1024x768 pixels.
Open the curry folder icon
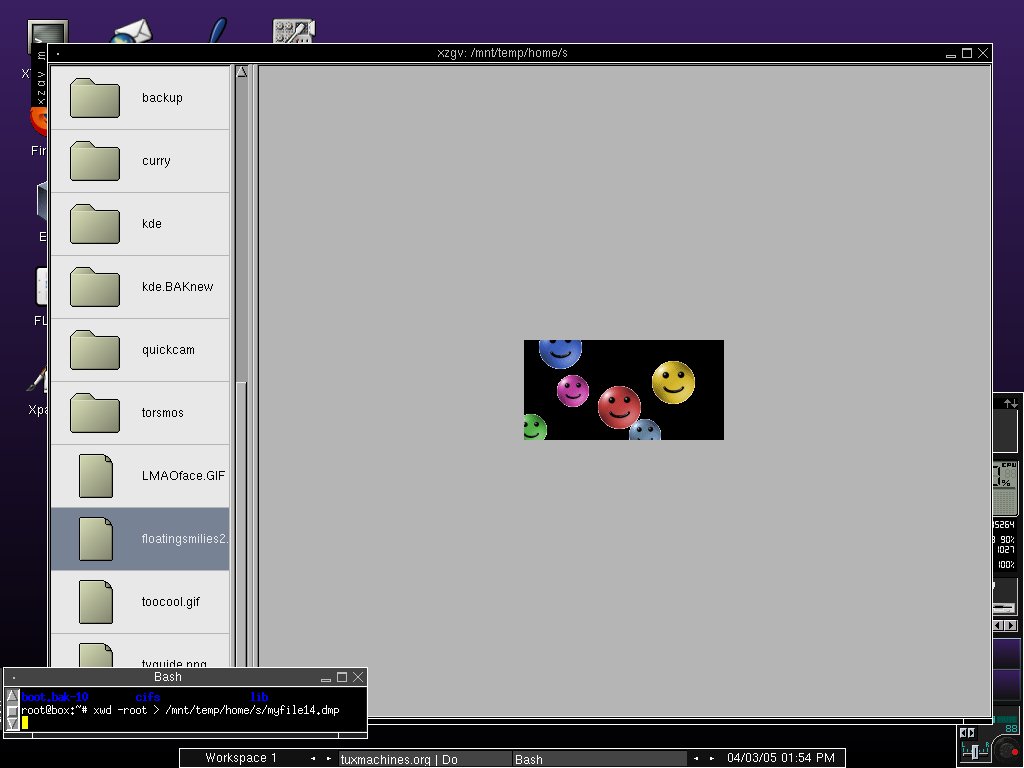click(x=95, y=161)
